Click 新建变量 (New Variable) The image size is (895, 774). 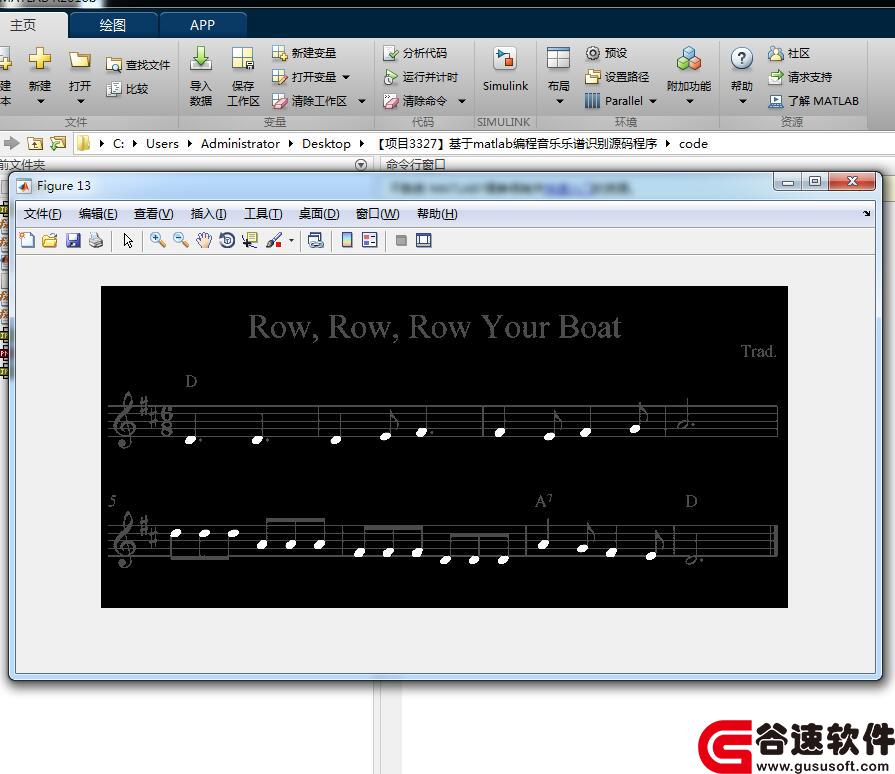click(x=304, y=53)
